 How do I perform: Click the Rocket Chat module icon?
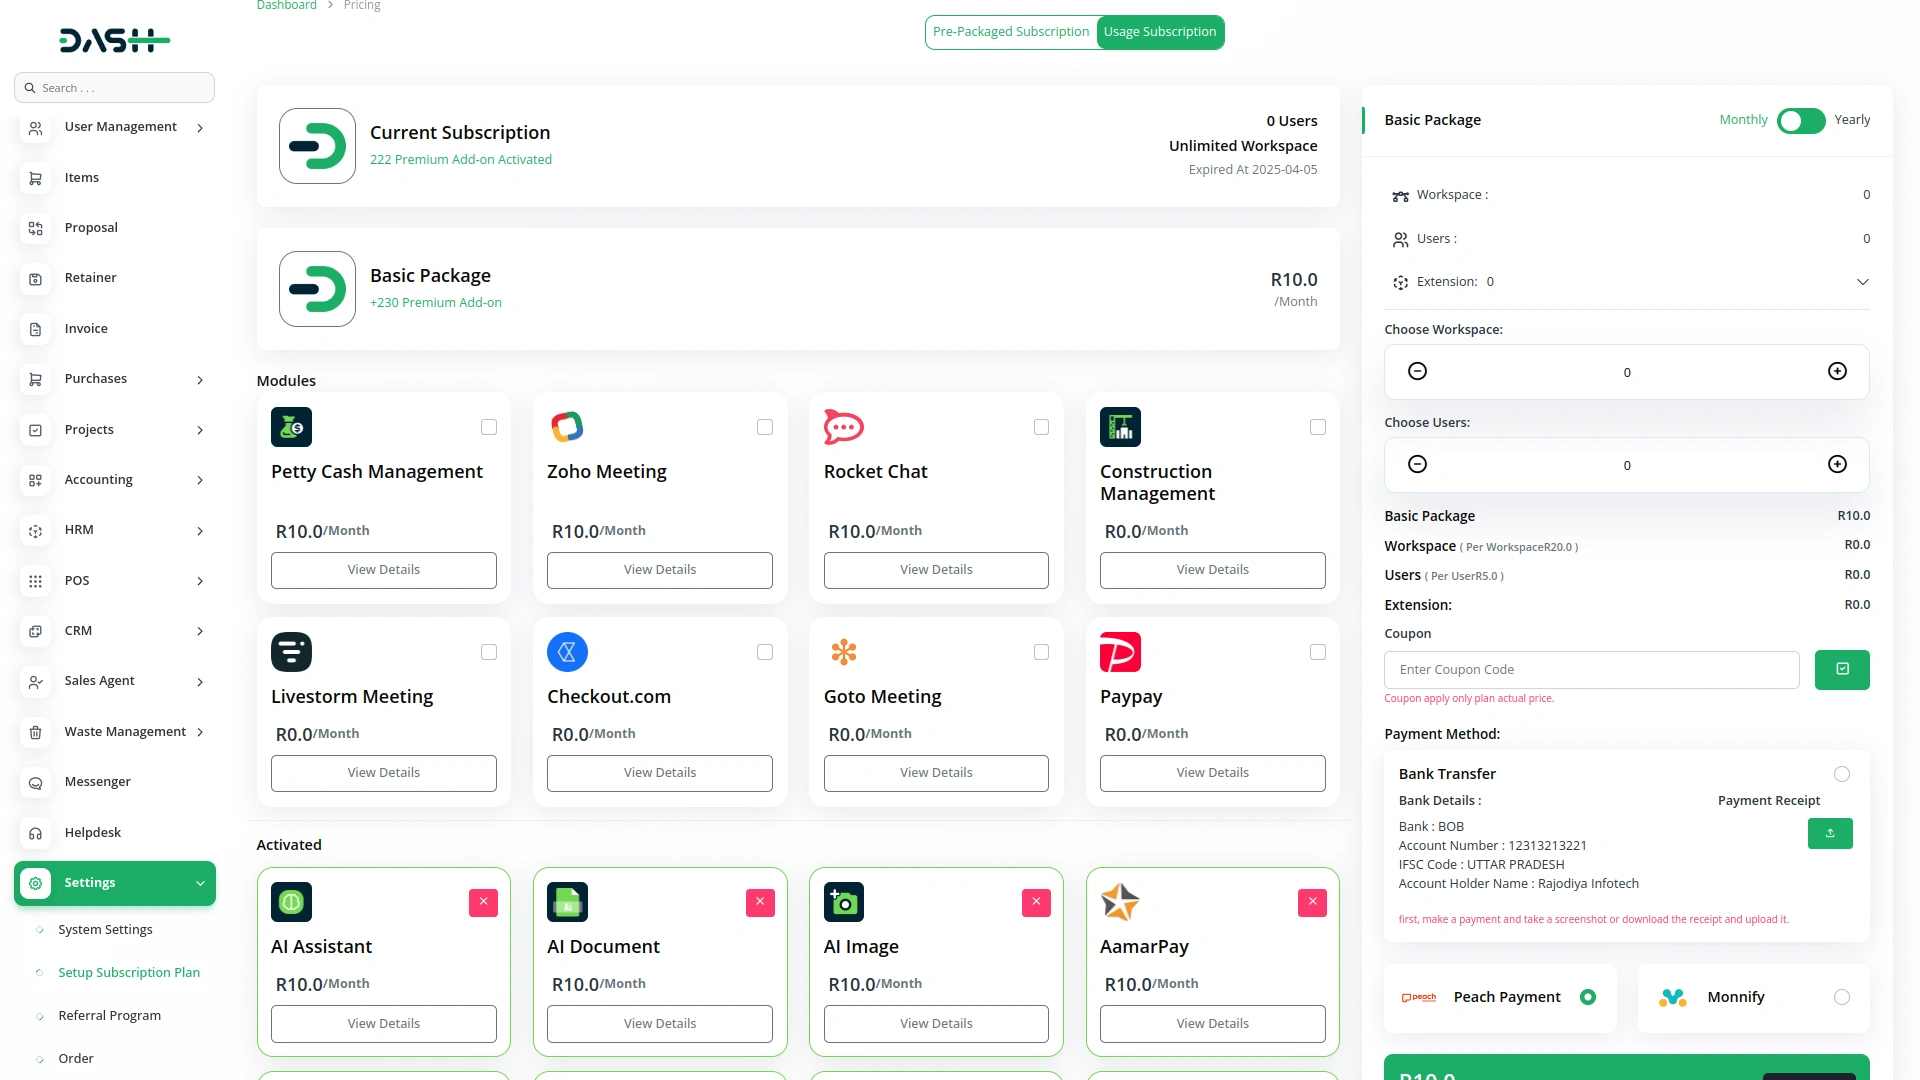click(843, 427)
